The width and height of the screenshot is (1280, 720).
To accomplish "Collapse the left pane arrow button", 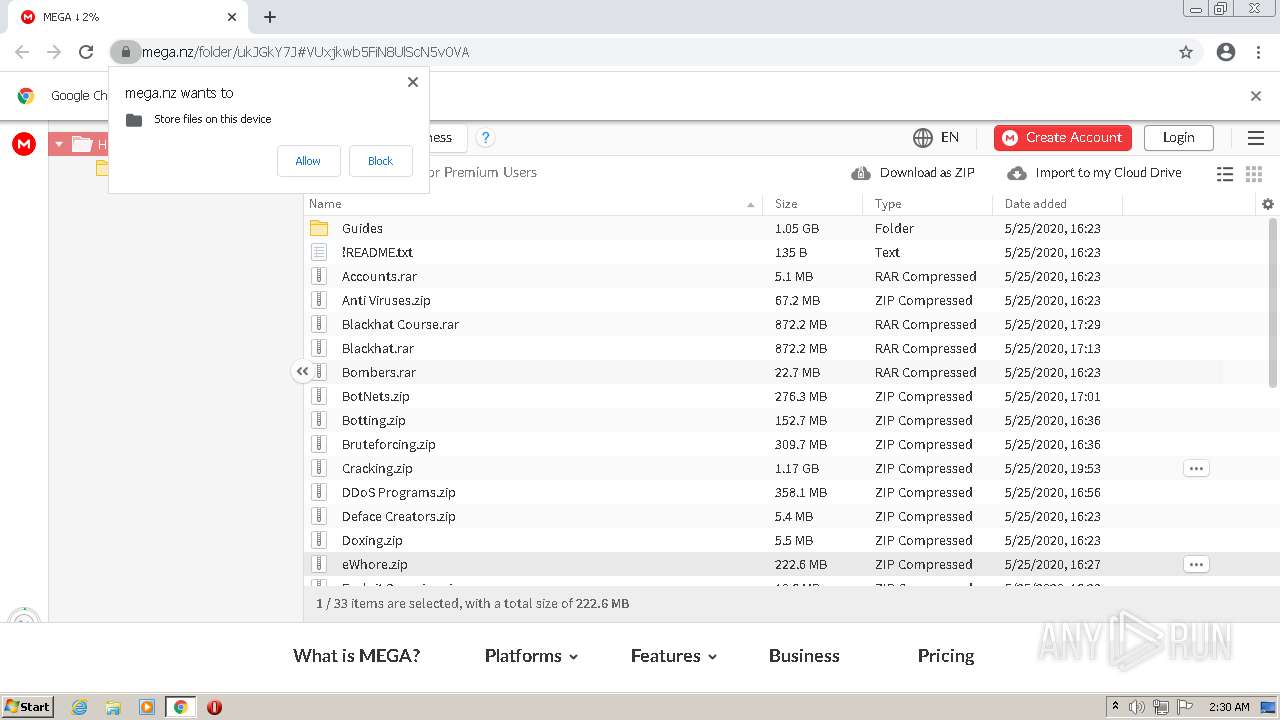I will 302,371.
